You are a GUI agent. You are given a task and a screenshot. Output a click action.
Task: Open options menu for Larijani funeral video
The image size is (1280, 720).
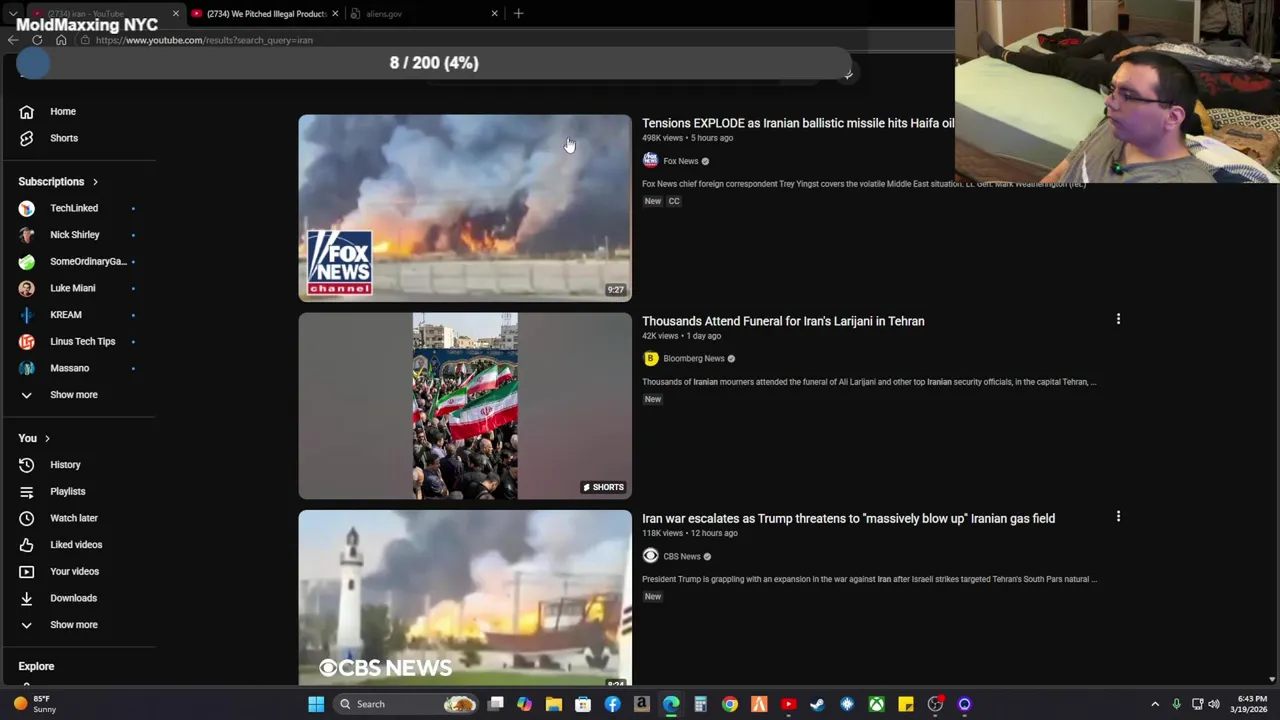[x=1118, y=319]
